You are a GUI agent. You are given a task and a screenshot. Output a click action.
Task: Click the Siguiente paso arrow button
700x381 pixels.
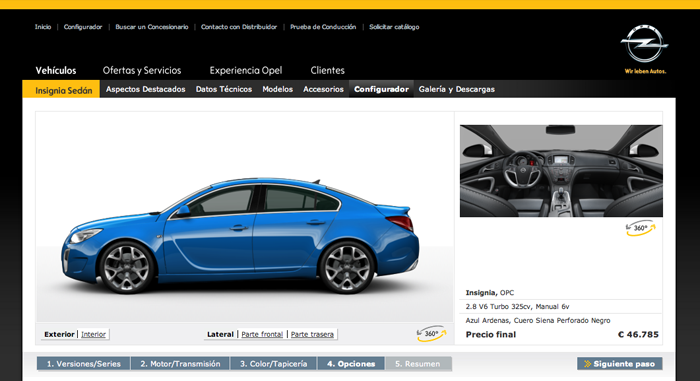tap(620, 364)
